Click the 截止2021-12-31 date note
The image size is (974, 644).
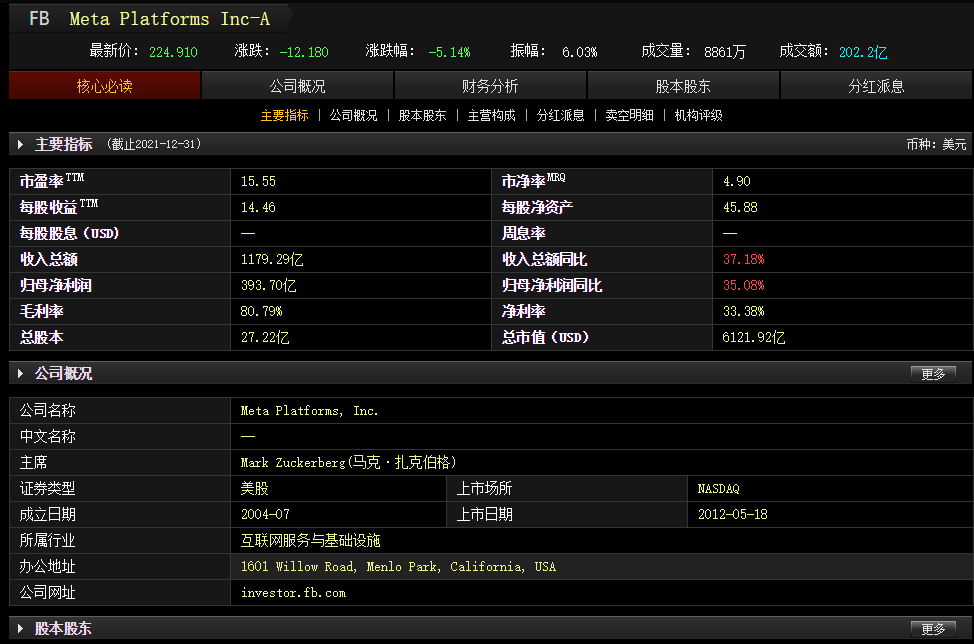pyautogui.click(x=154, y=145)
